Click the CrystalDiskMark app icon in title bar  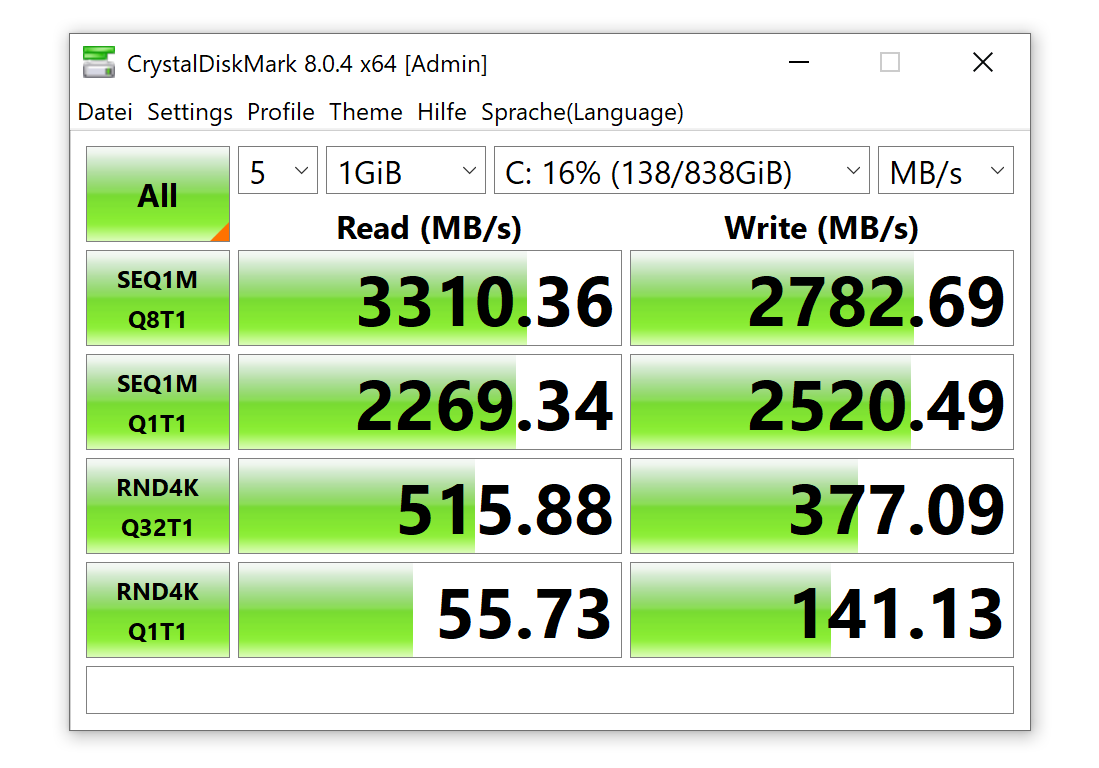click(98, 62)
